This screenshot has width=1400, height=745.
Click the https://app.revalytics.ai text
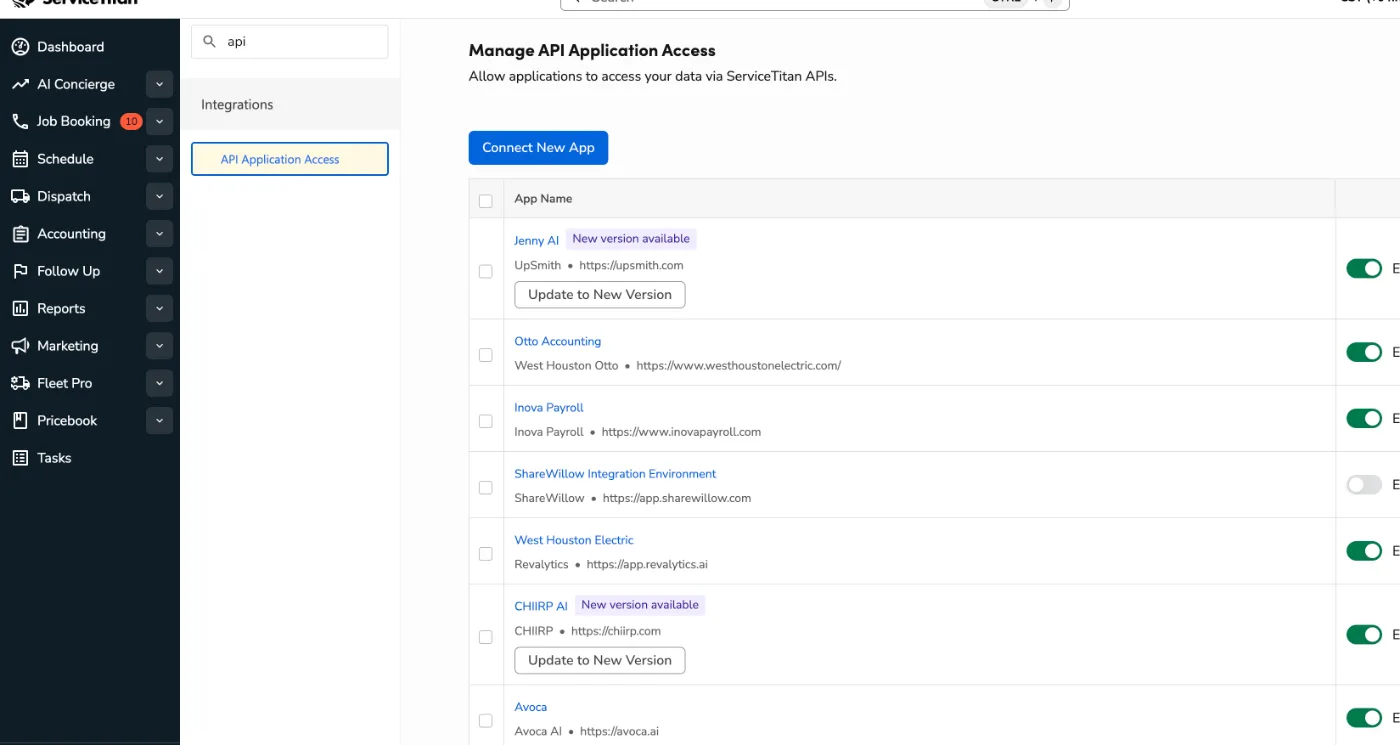(x=647, y=565)
